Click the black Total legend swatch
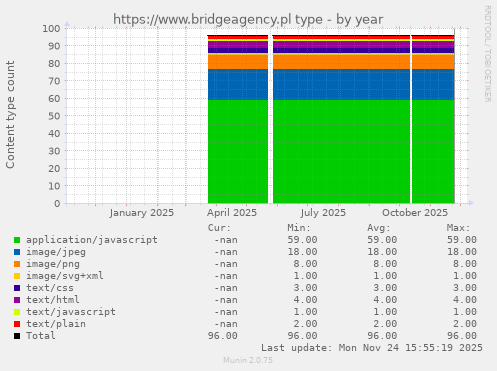Viewport: 497px width, 371px height. click(17, 336)
